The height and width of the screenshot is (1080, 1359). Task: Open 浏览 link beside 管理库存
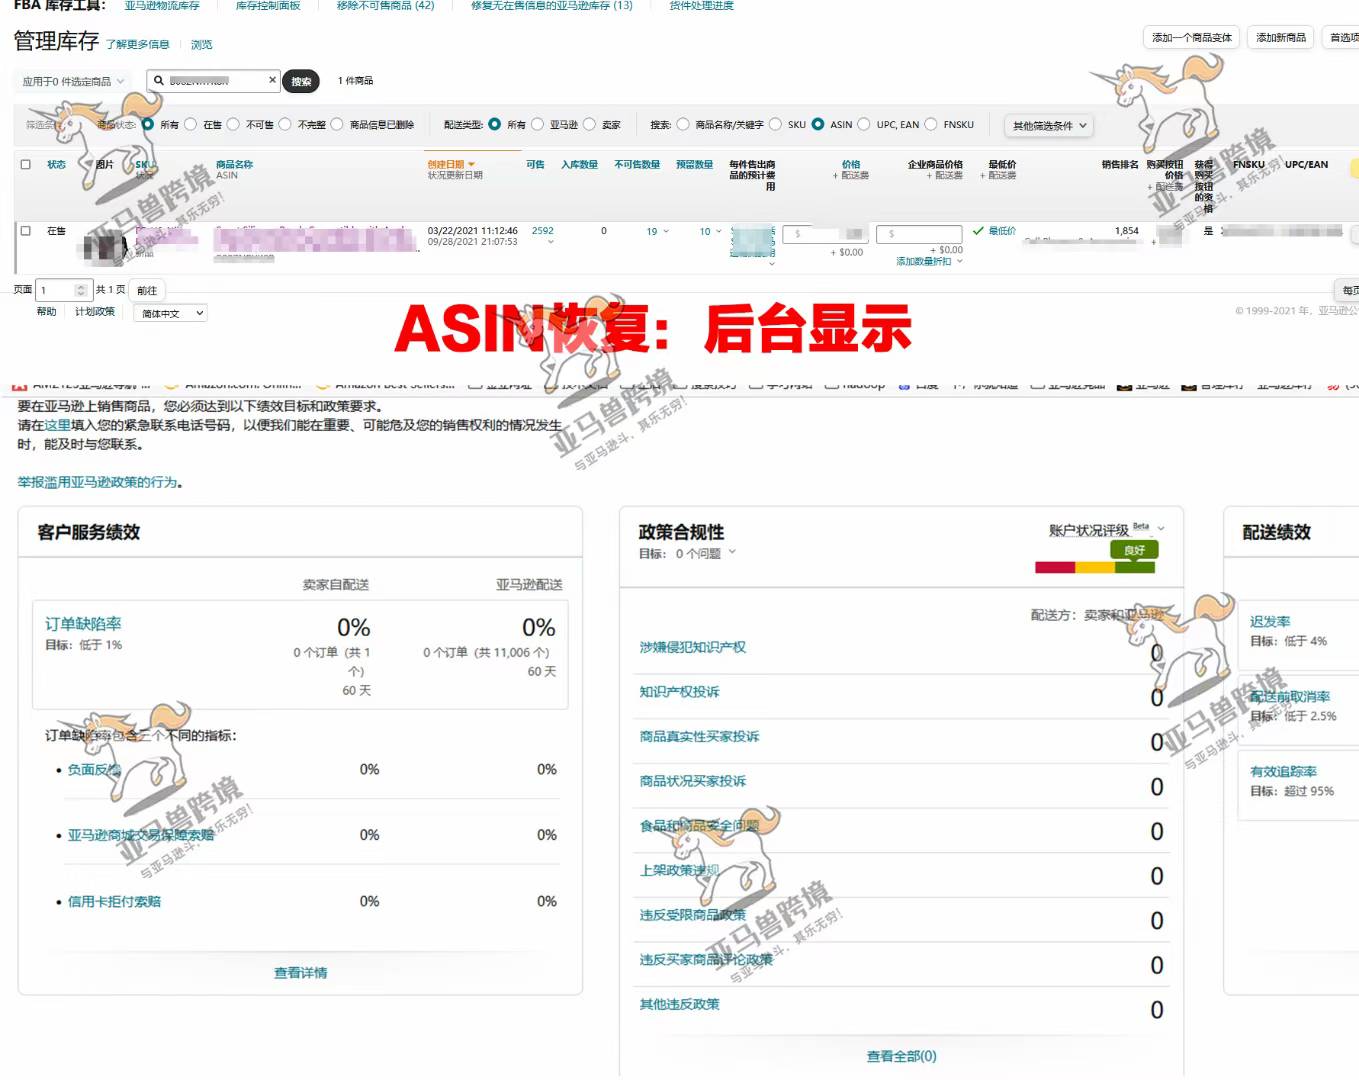click(x=201, y=45)
